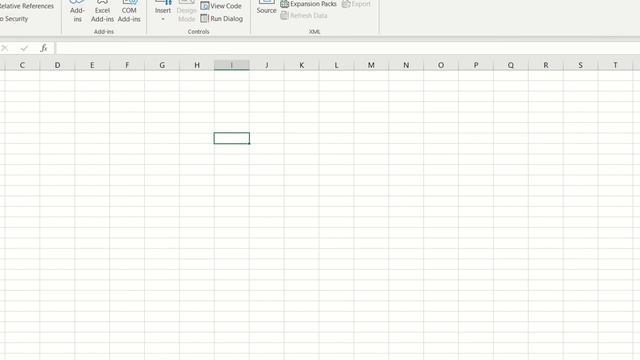The width and height of the screenshot is (640, 360).
Task: Open the Add-ins button in the ribbon
Action: (77, 11)
